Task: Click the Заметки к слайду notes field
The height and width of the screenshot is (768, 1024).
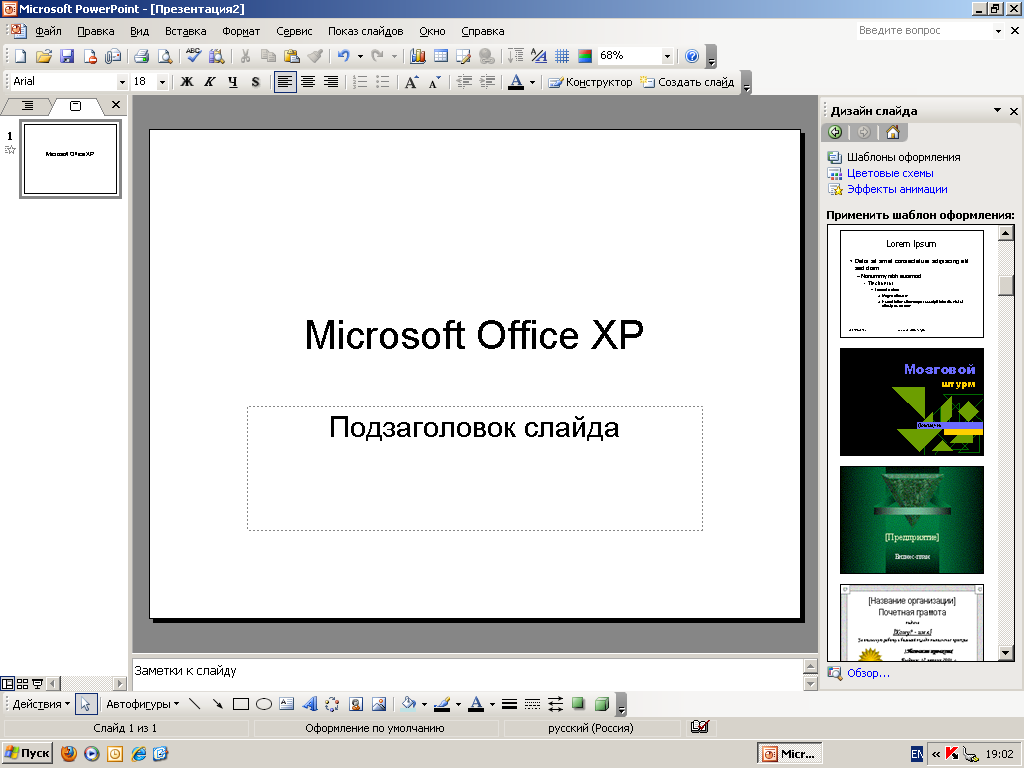Action: click(467, 674)
